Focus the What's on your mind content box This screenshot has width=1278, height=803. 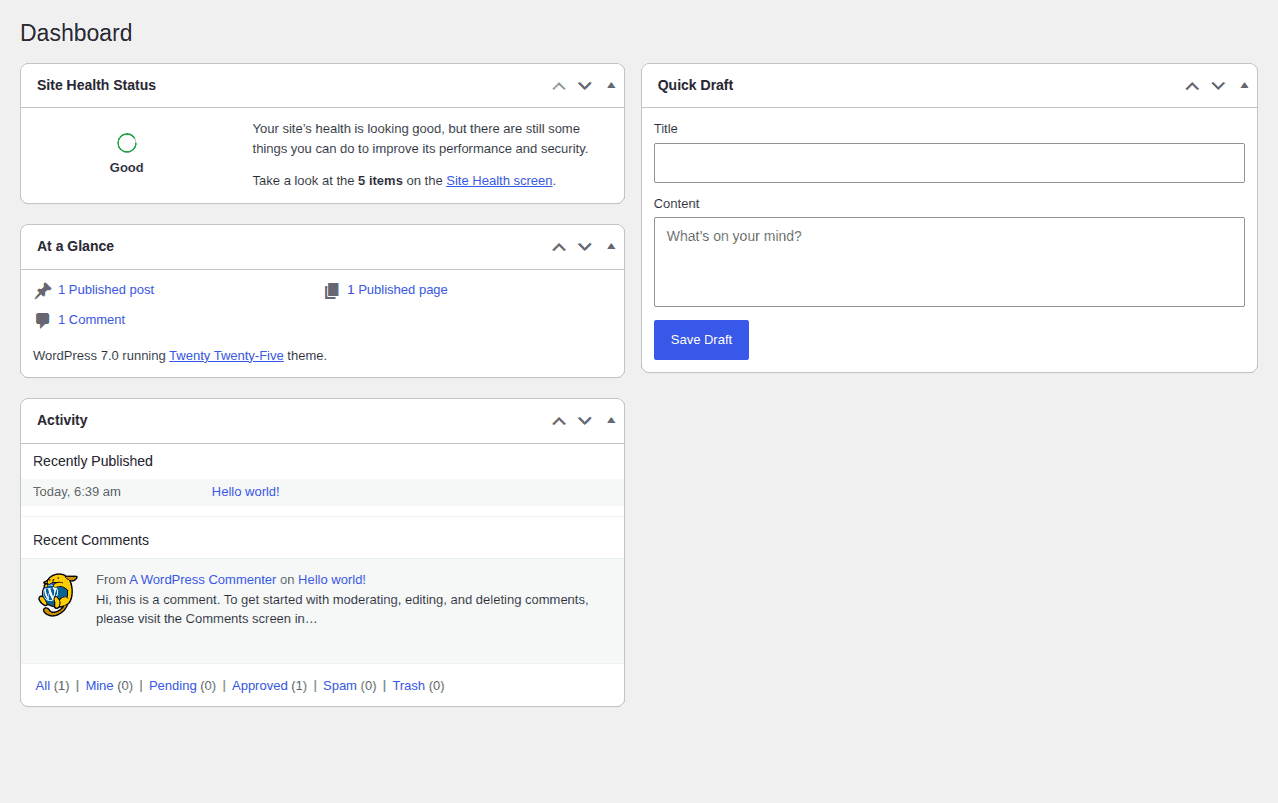[x=949, y=262]
